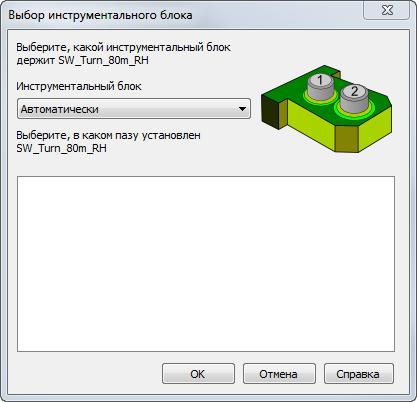The image size is (417, 402).
Task: Click the Отмена button
Action: [x=279, y=374]
